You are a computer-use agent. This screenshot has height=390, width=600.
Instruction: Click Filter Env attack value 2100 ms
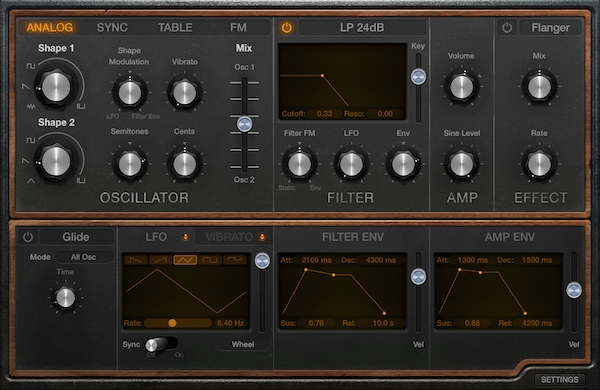pos(316,260)
